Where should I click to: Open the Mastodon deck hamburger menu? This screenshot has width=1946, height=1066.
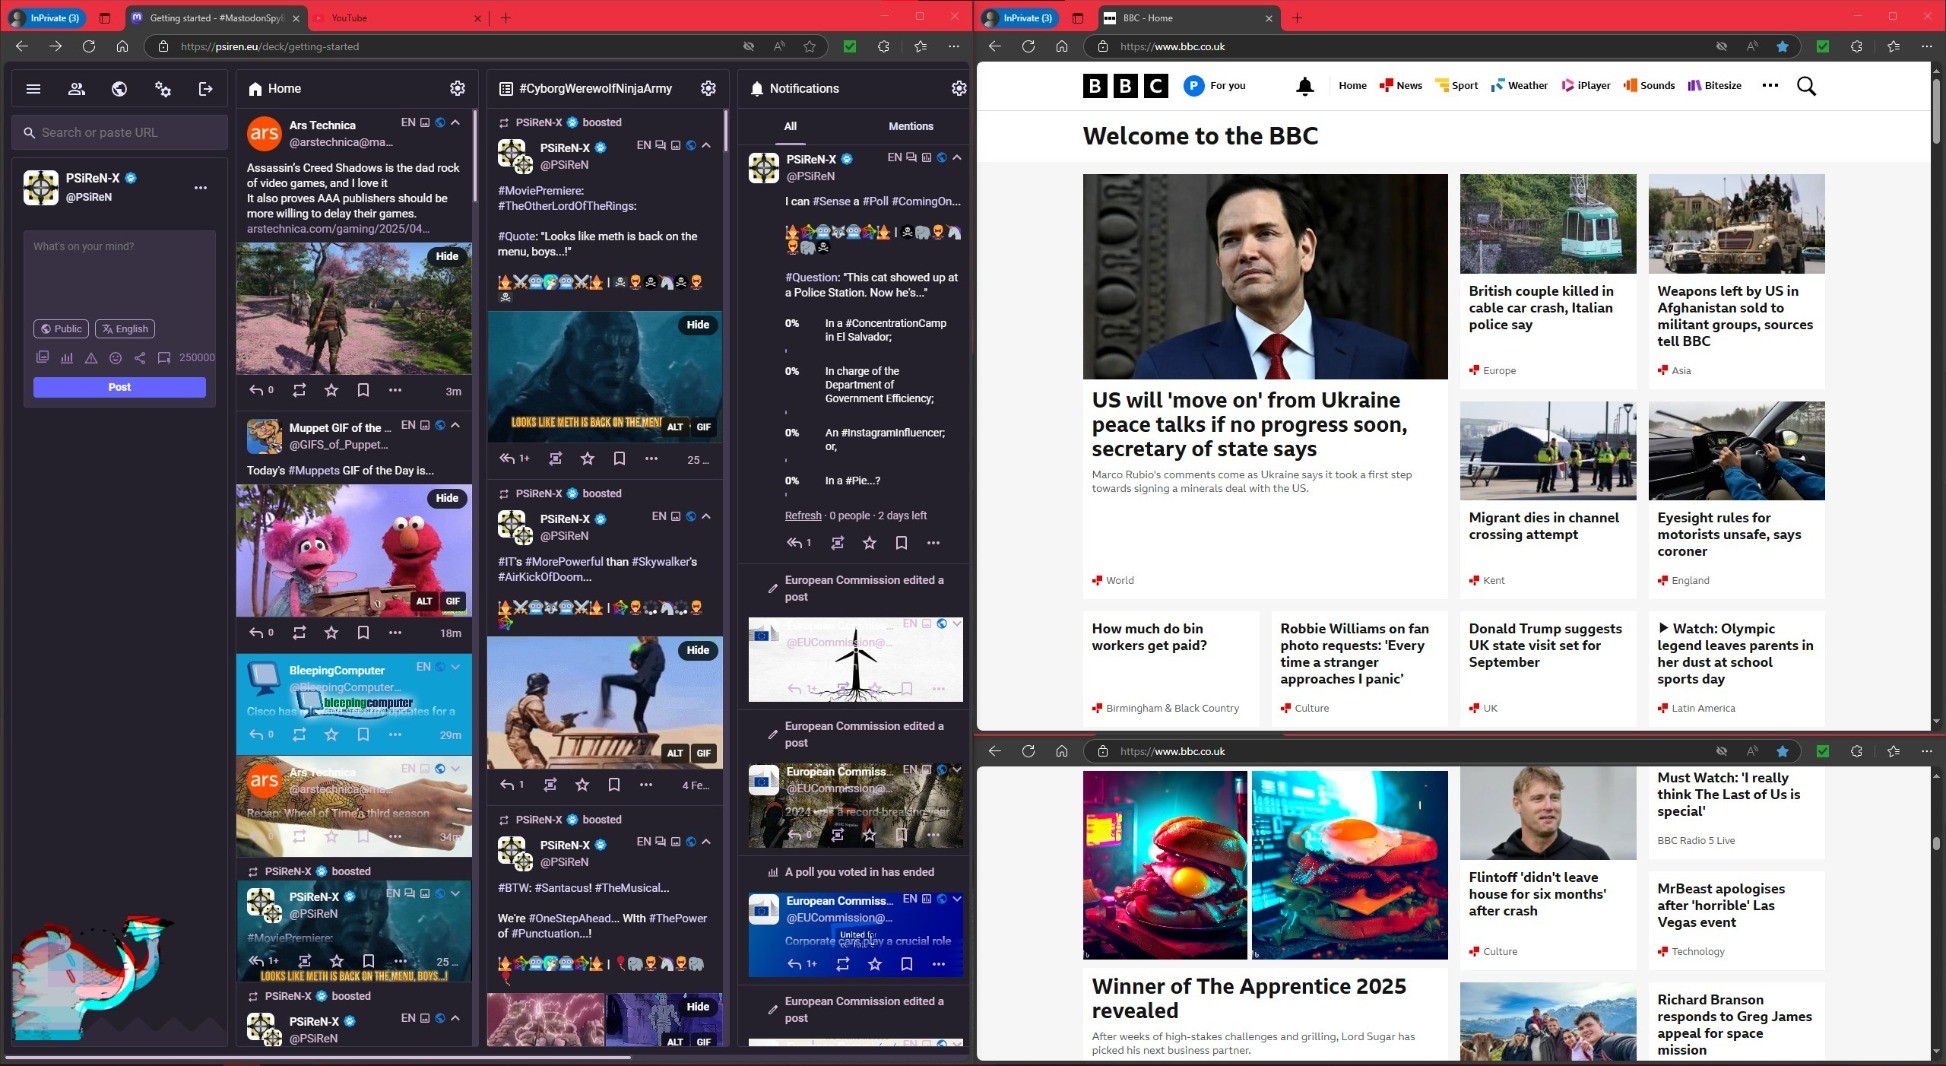tap(33, 89)
